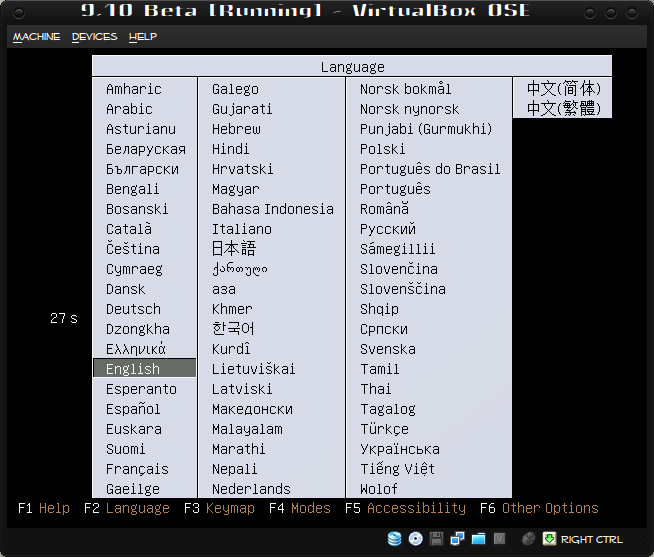Choose Türkçe language
Viewport: 654px width, 557px height.
pos(385,429)
